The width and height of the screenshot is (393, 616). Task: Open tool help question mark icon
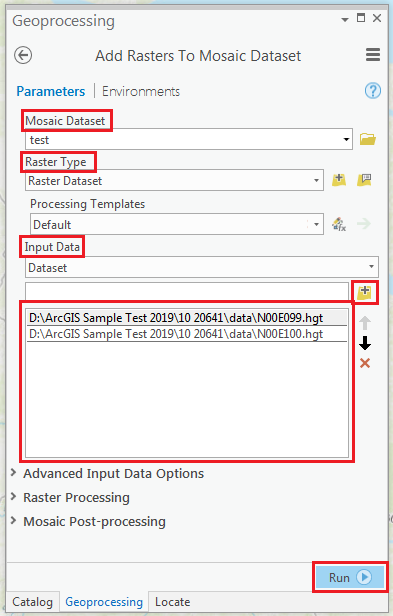tap(373, 91)
